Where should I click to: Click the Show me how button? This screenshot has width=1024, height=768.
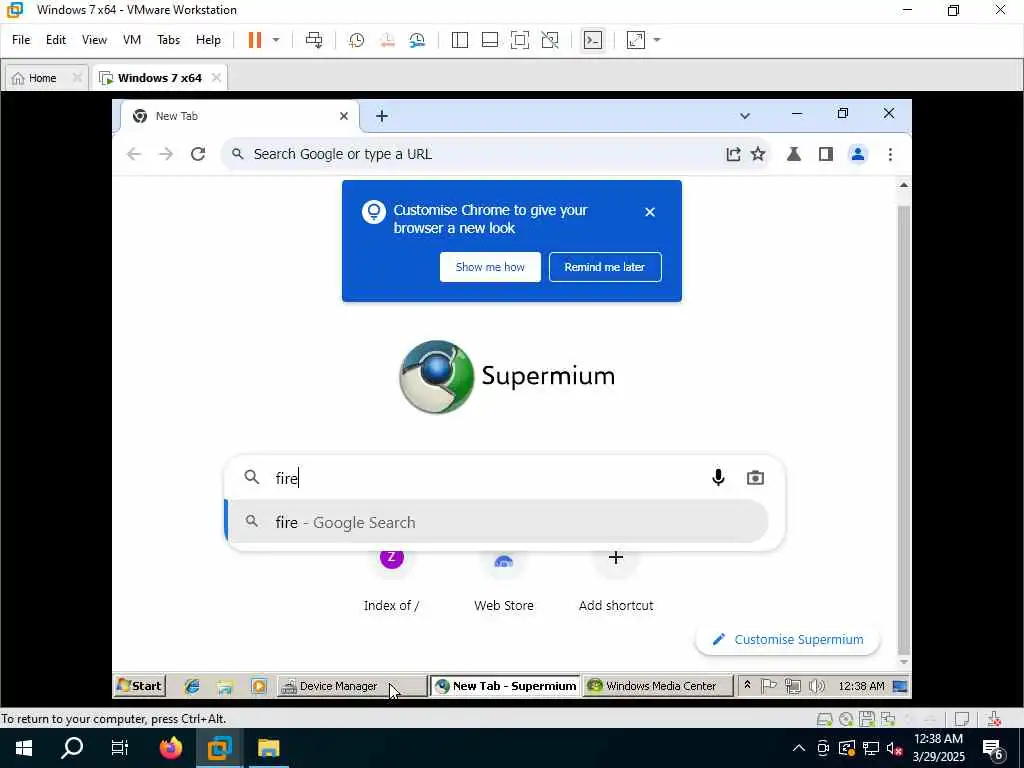(490, 267)
